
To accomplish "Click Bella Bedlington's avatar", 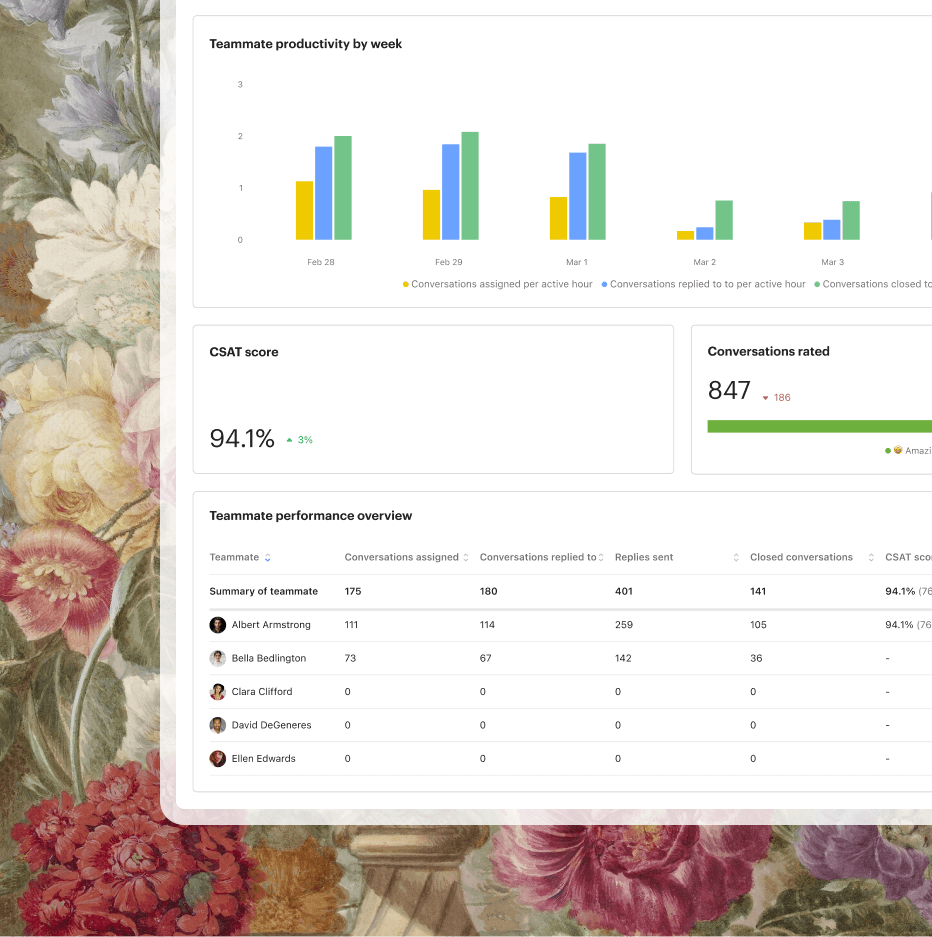I will (217, 659).
